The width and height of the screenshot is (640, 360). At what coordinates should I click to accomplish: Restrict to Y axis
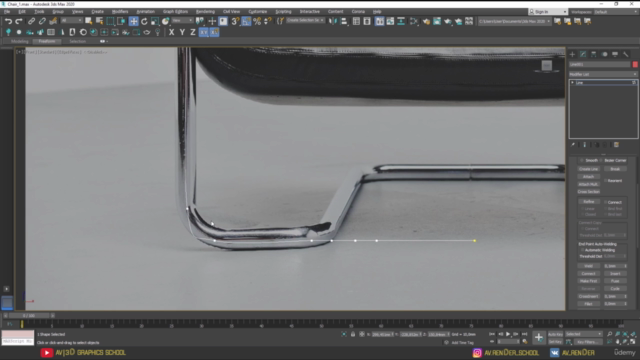coord(182,32)
